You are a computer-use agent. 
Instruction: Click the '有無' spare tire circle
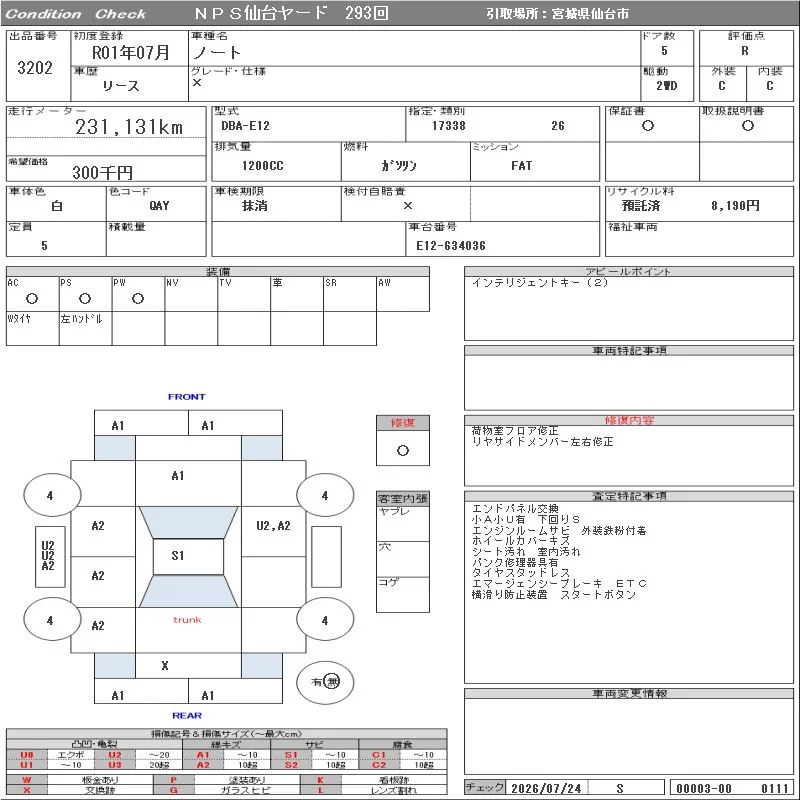(x=325, y=682)
